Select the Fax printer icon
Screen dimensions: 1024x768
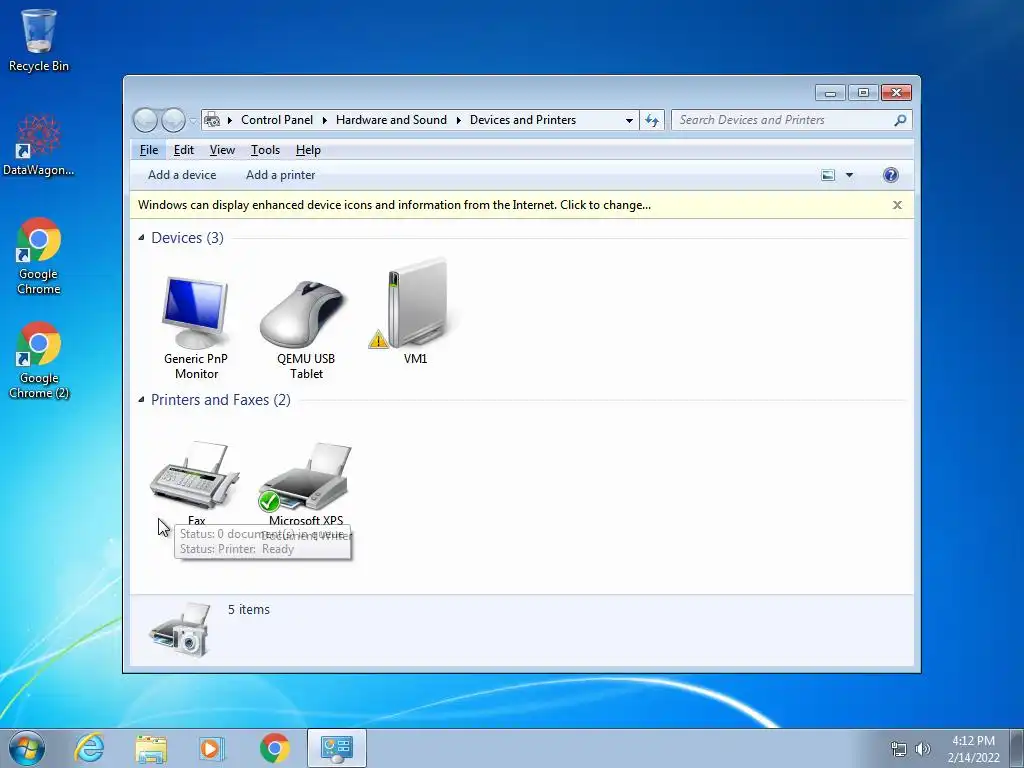pos(195,482)
